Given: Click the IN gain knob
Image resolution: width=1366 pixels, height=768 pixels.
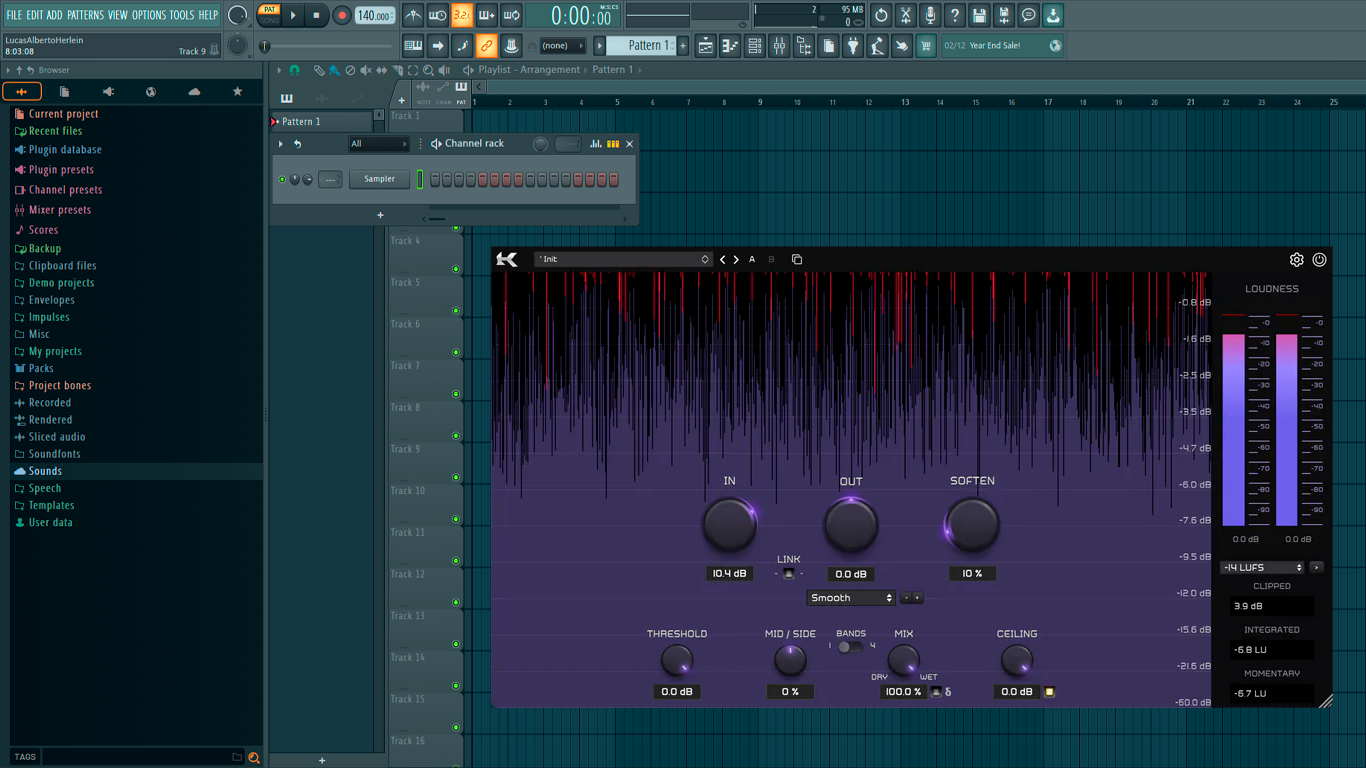Looking at the screenshot, I should point(729,524).
